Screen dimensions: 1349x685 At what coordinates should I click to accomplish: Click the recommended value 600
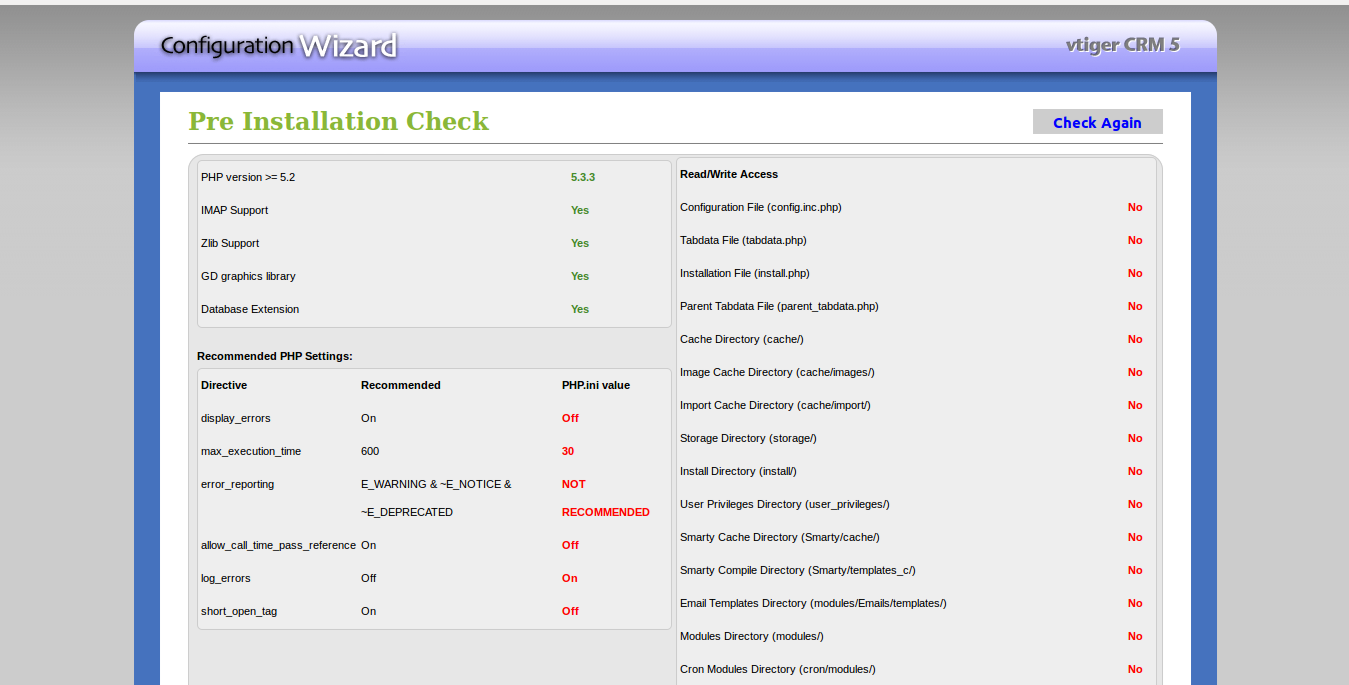[x=370, y=451]
